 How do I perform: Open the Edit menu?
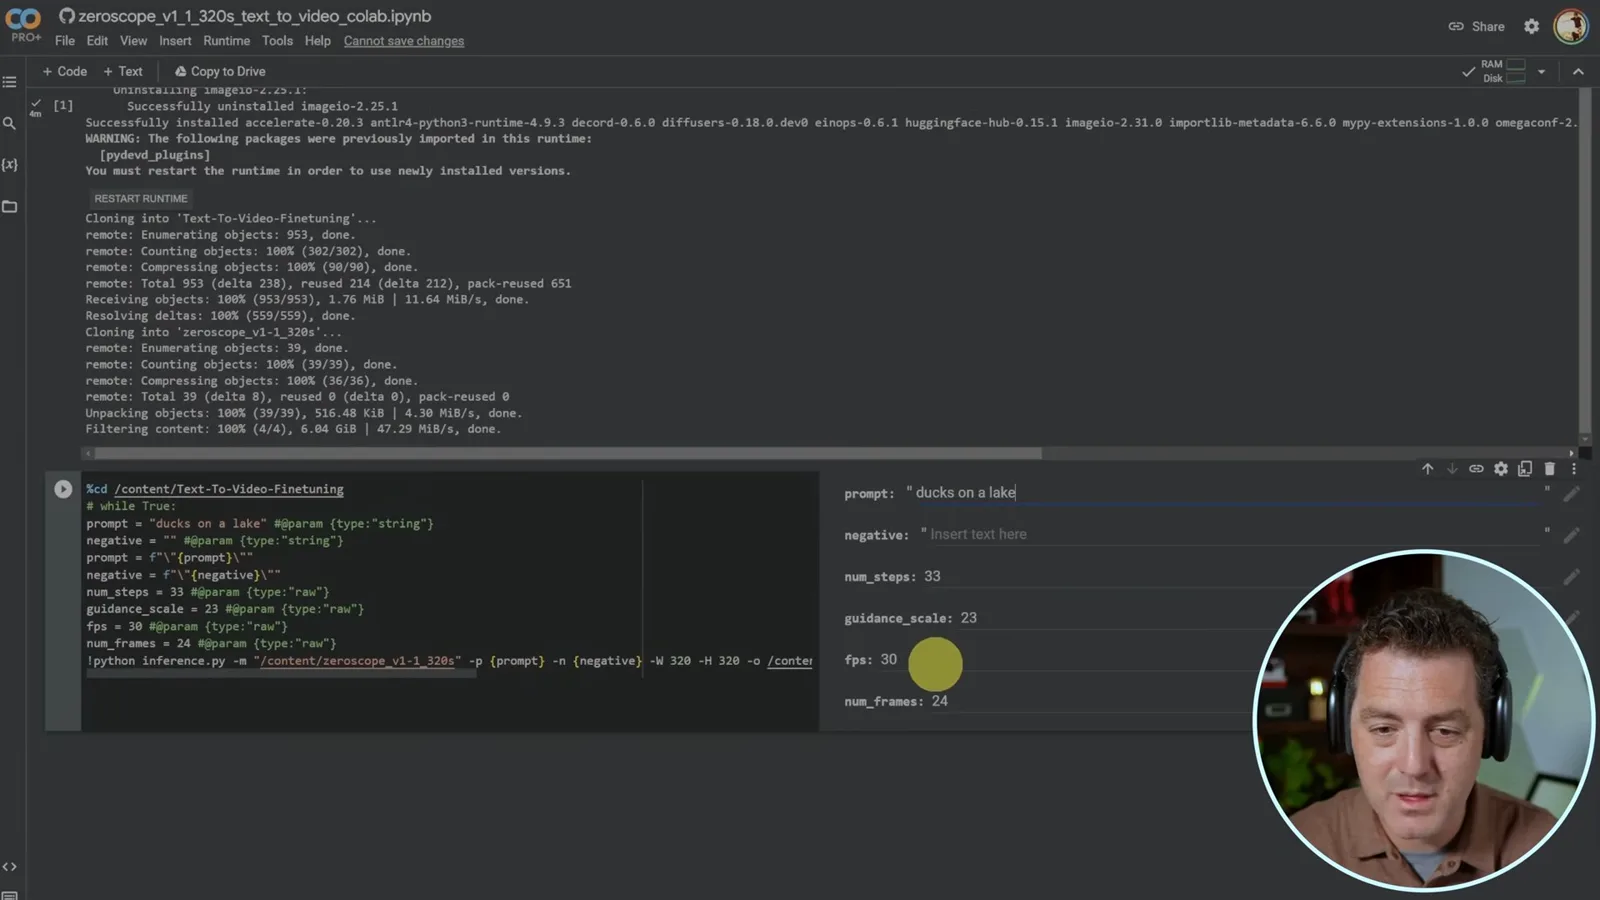(97, 41)
